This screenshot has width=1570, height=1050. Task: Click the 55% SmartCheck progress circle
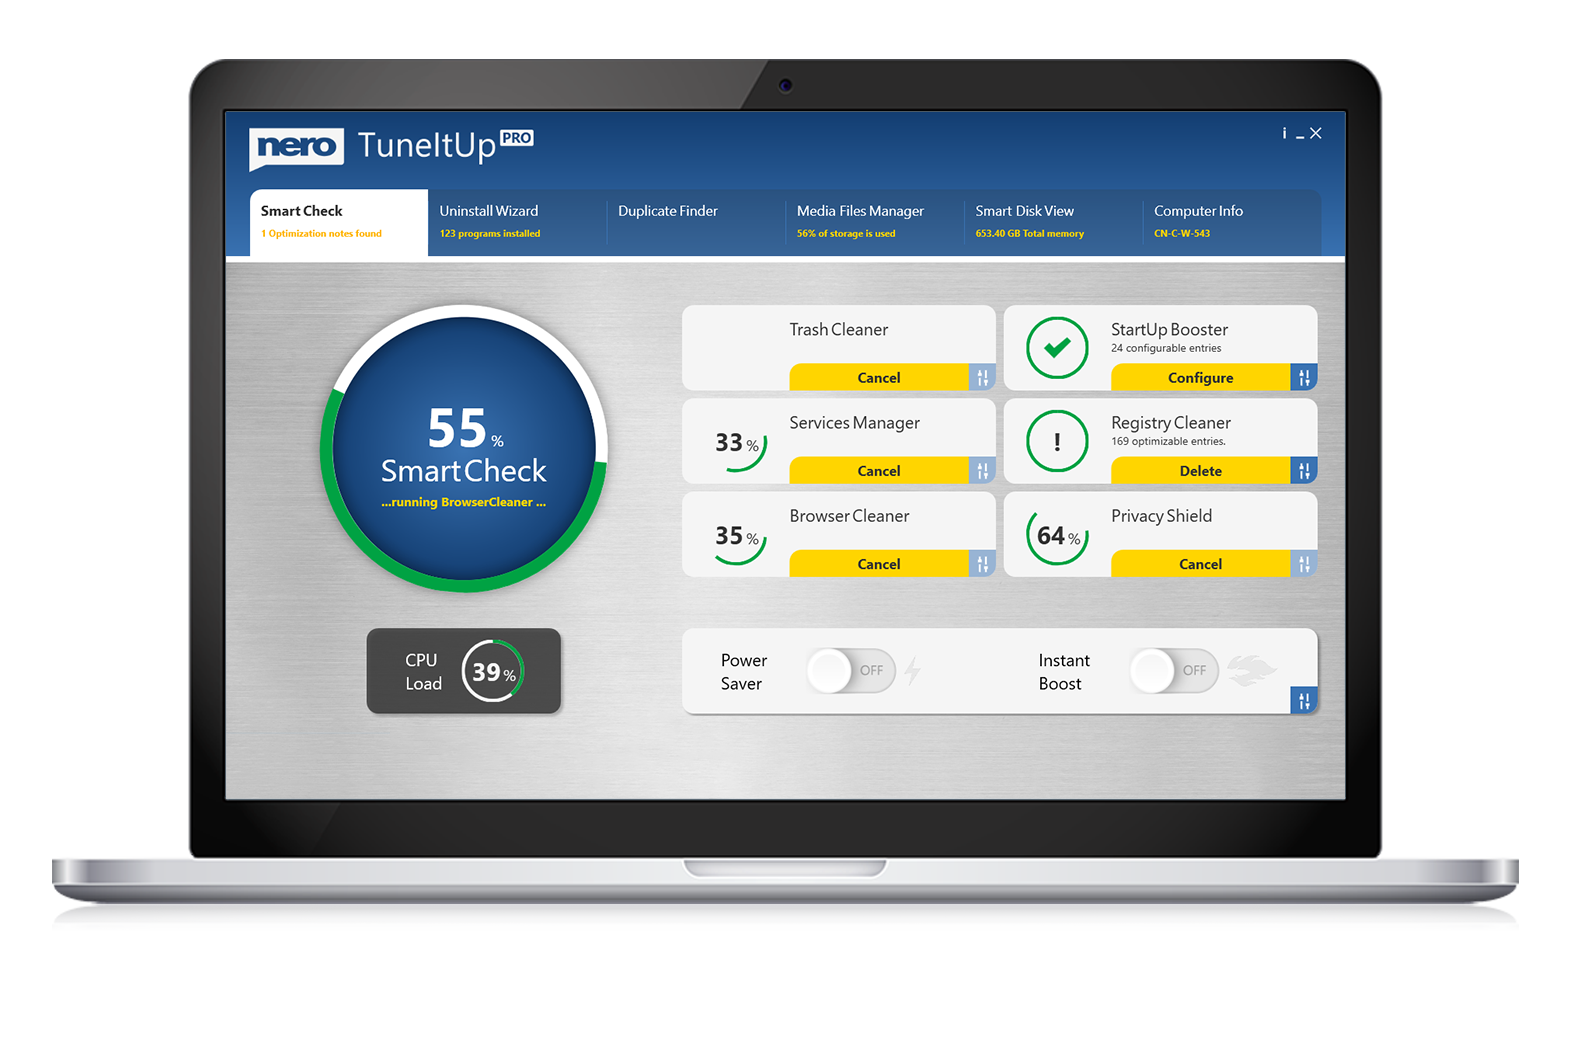tap(464, 449)
